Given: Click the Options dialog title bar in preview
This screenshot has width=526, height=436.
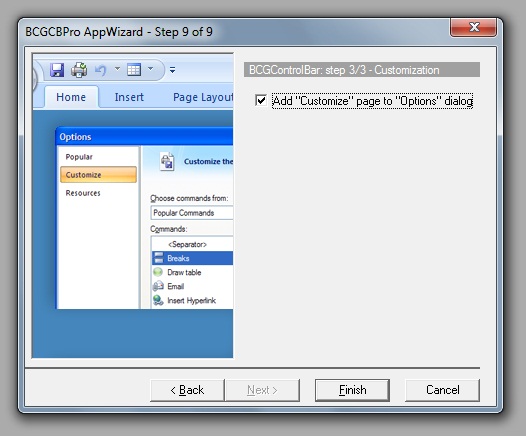Looking at the screenshot, I should [144, 137].
